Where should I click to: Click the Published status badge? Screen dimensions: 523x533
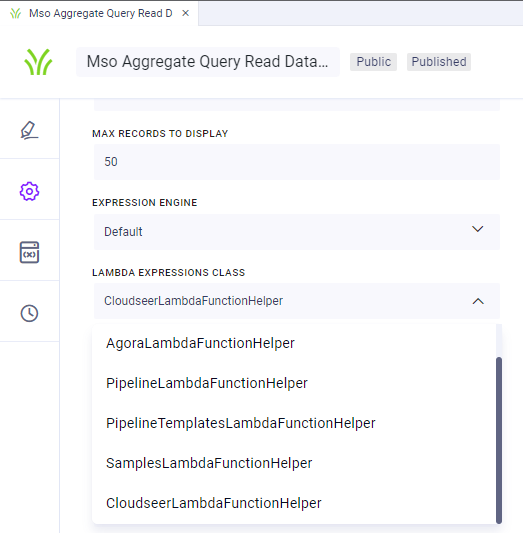coord(439,62)
